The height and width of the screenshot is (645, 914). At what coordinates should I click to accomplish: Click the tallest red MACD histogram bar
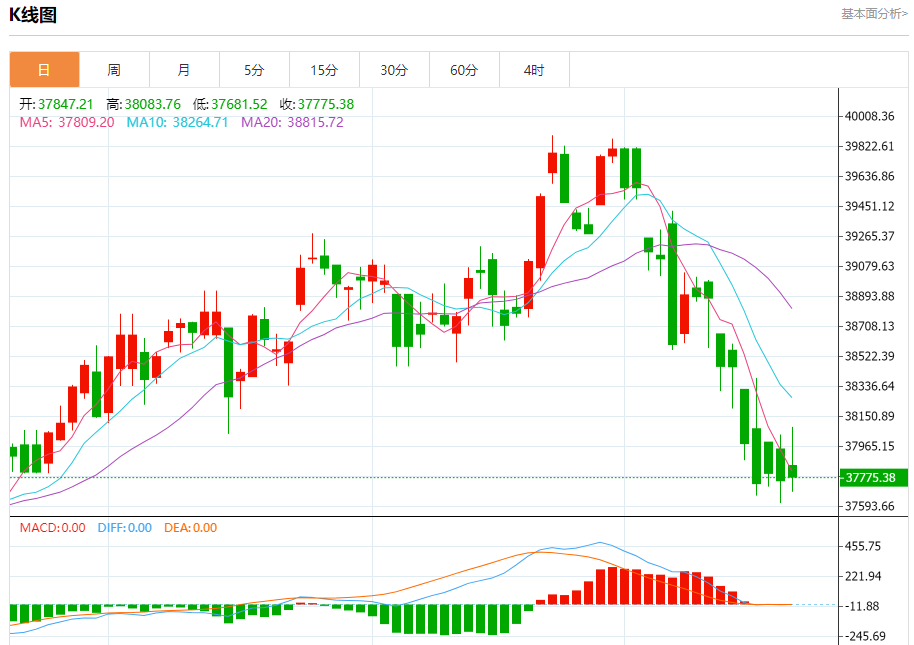[613, 586]
